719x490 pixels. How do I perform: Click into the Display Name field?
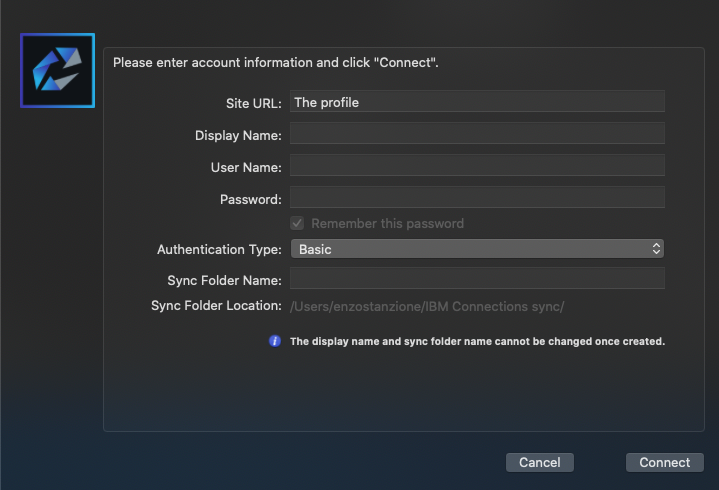476,134
